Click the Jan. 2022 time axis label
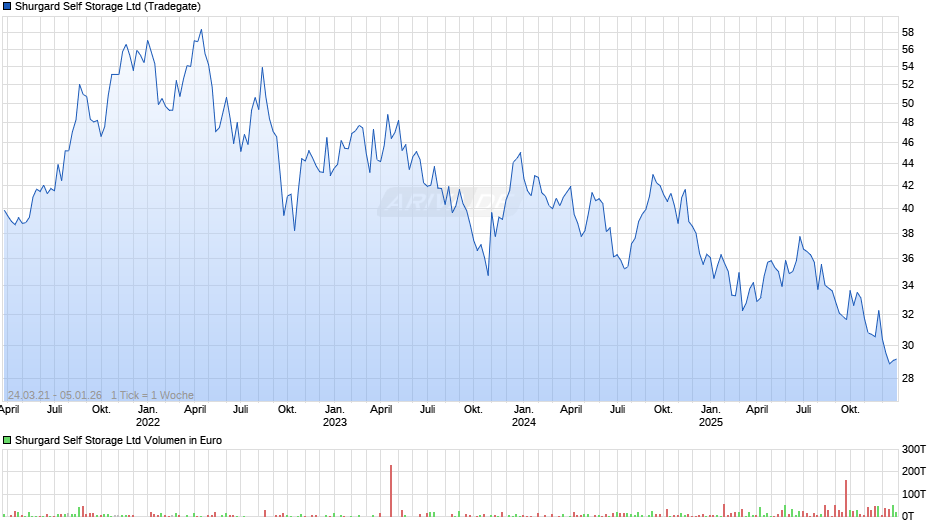 pos(147,416)
